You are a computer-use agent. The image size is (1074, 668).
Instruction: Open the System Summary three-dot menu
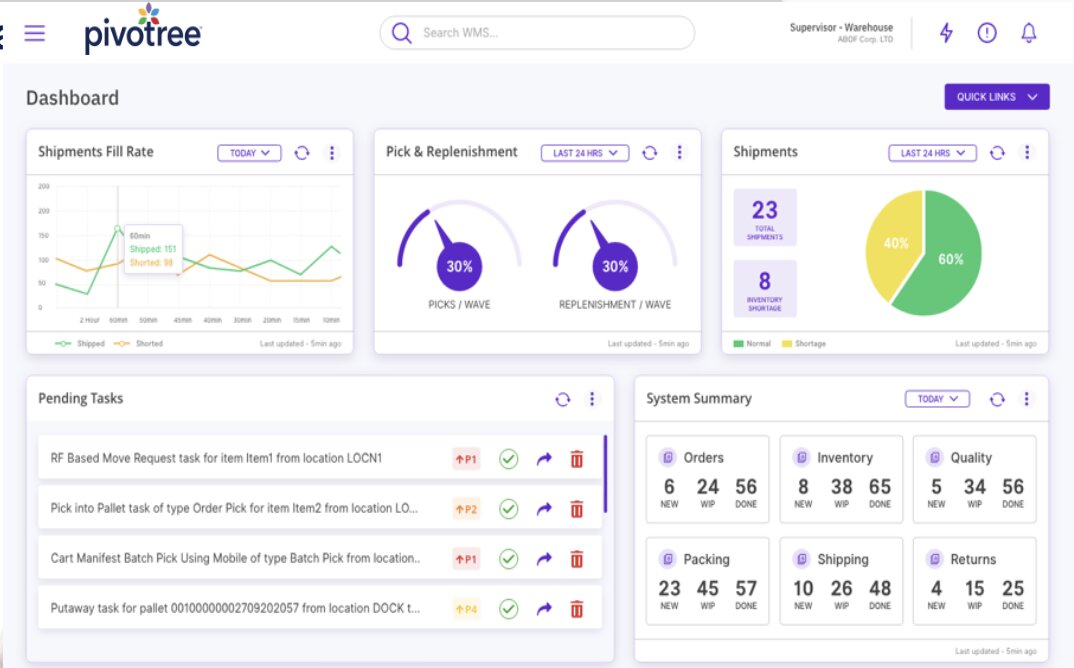(x=1027, y=399)
